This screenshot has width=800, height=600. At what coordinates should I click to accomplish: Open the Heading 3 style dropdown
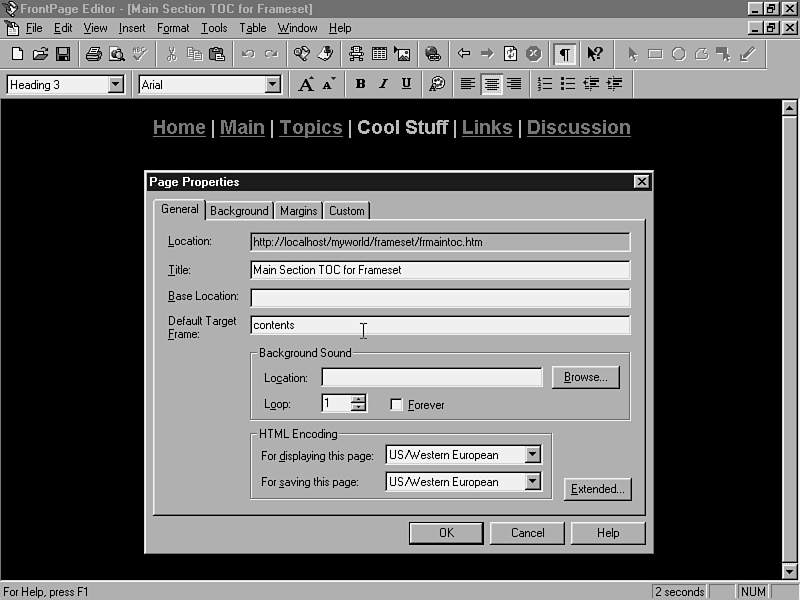116,85
